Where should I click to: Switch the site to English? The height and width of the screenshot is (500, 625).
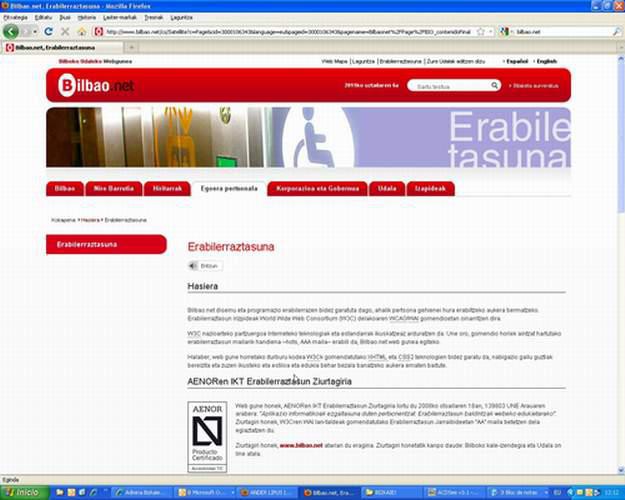[x=546, y=61]
